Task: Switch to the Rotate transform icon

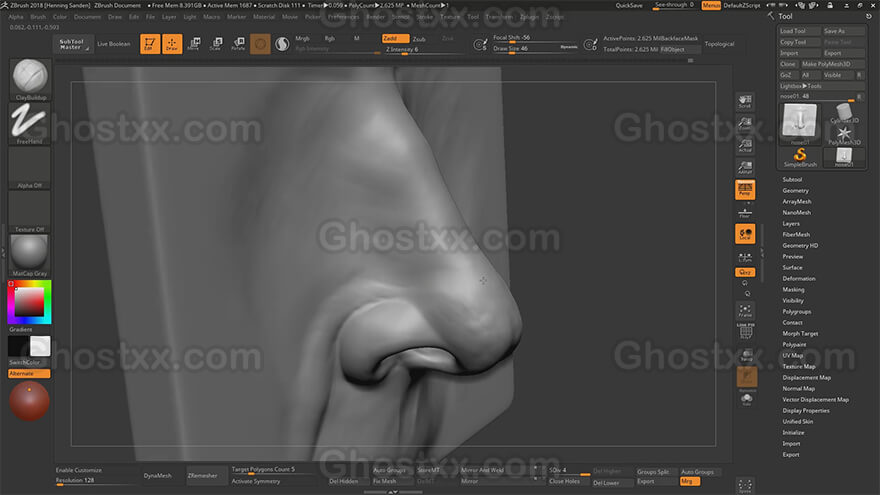Action: coord(238,44)
